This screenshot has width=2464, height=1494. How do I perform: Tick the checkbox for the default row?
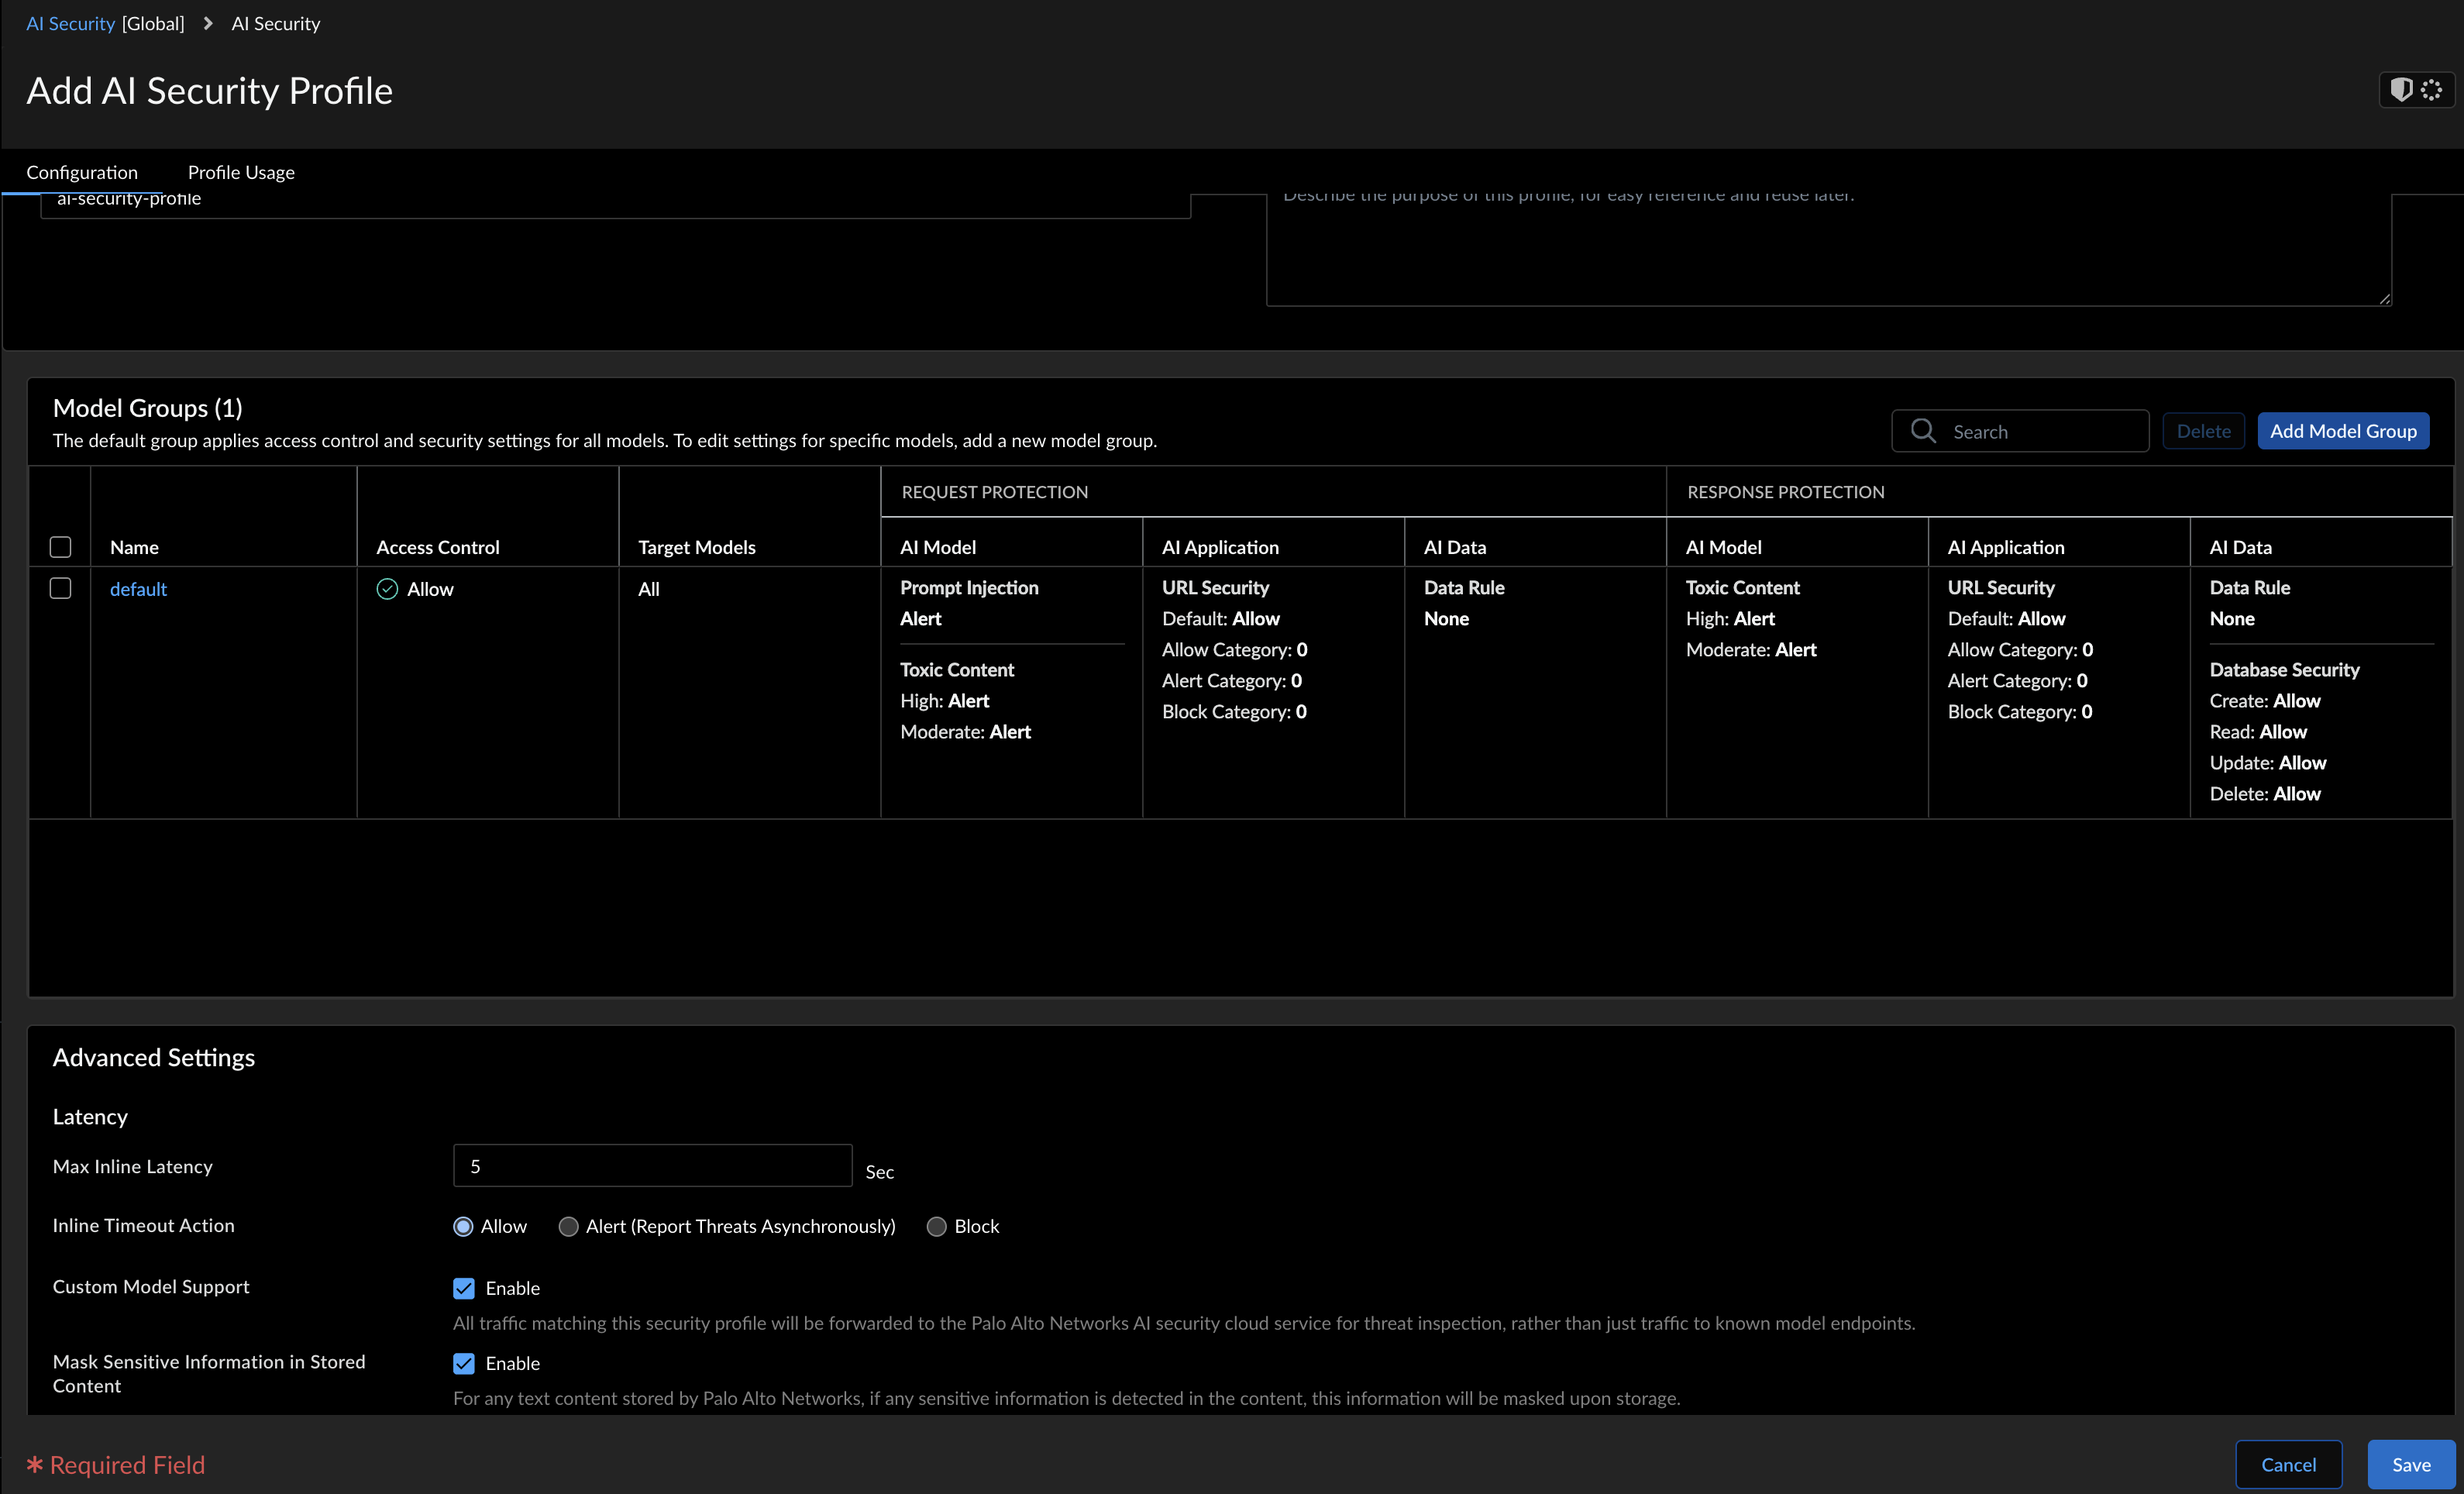[x=60, y=588]
